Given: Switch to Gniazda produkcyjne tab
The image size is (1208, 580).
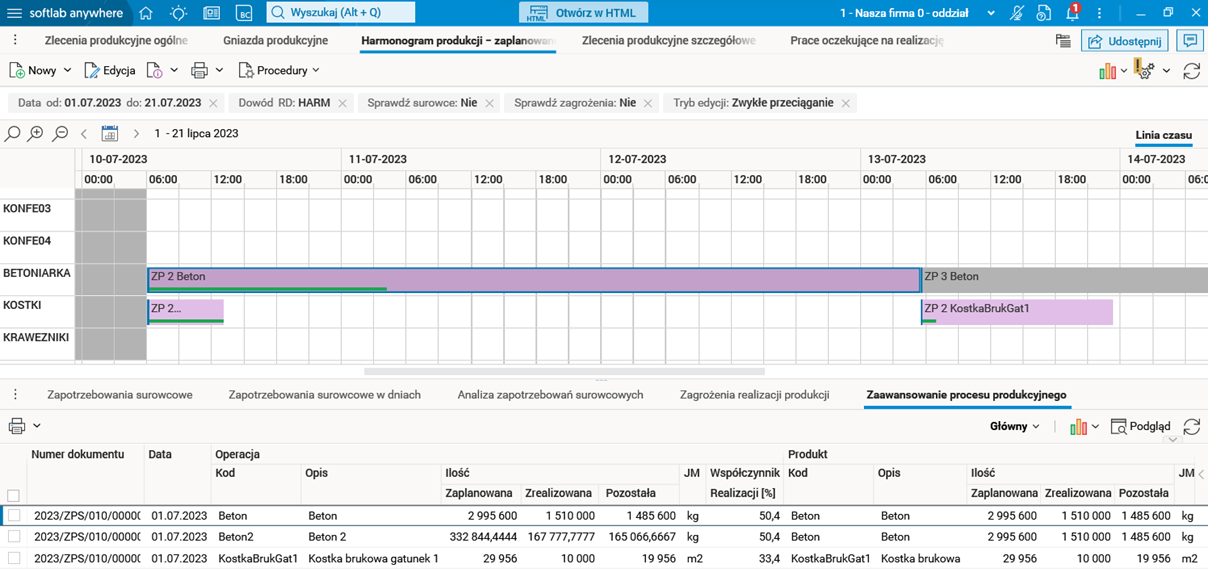Looking at the screenshot, I should click(275, 41).
